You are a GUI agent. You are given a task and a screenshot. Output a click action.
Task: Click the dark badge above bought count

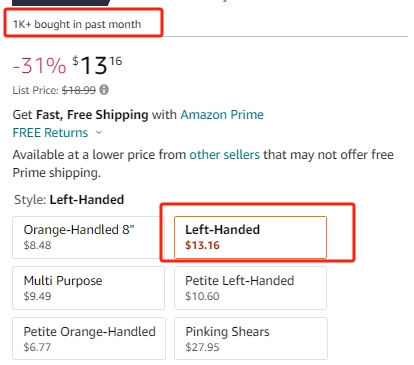pyautogui.click(x=61, y=3)
